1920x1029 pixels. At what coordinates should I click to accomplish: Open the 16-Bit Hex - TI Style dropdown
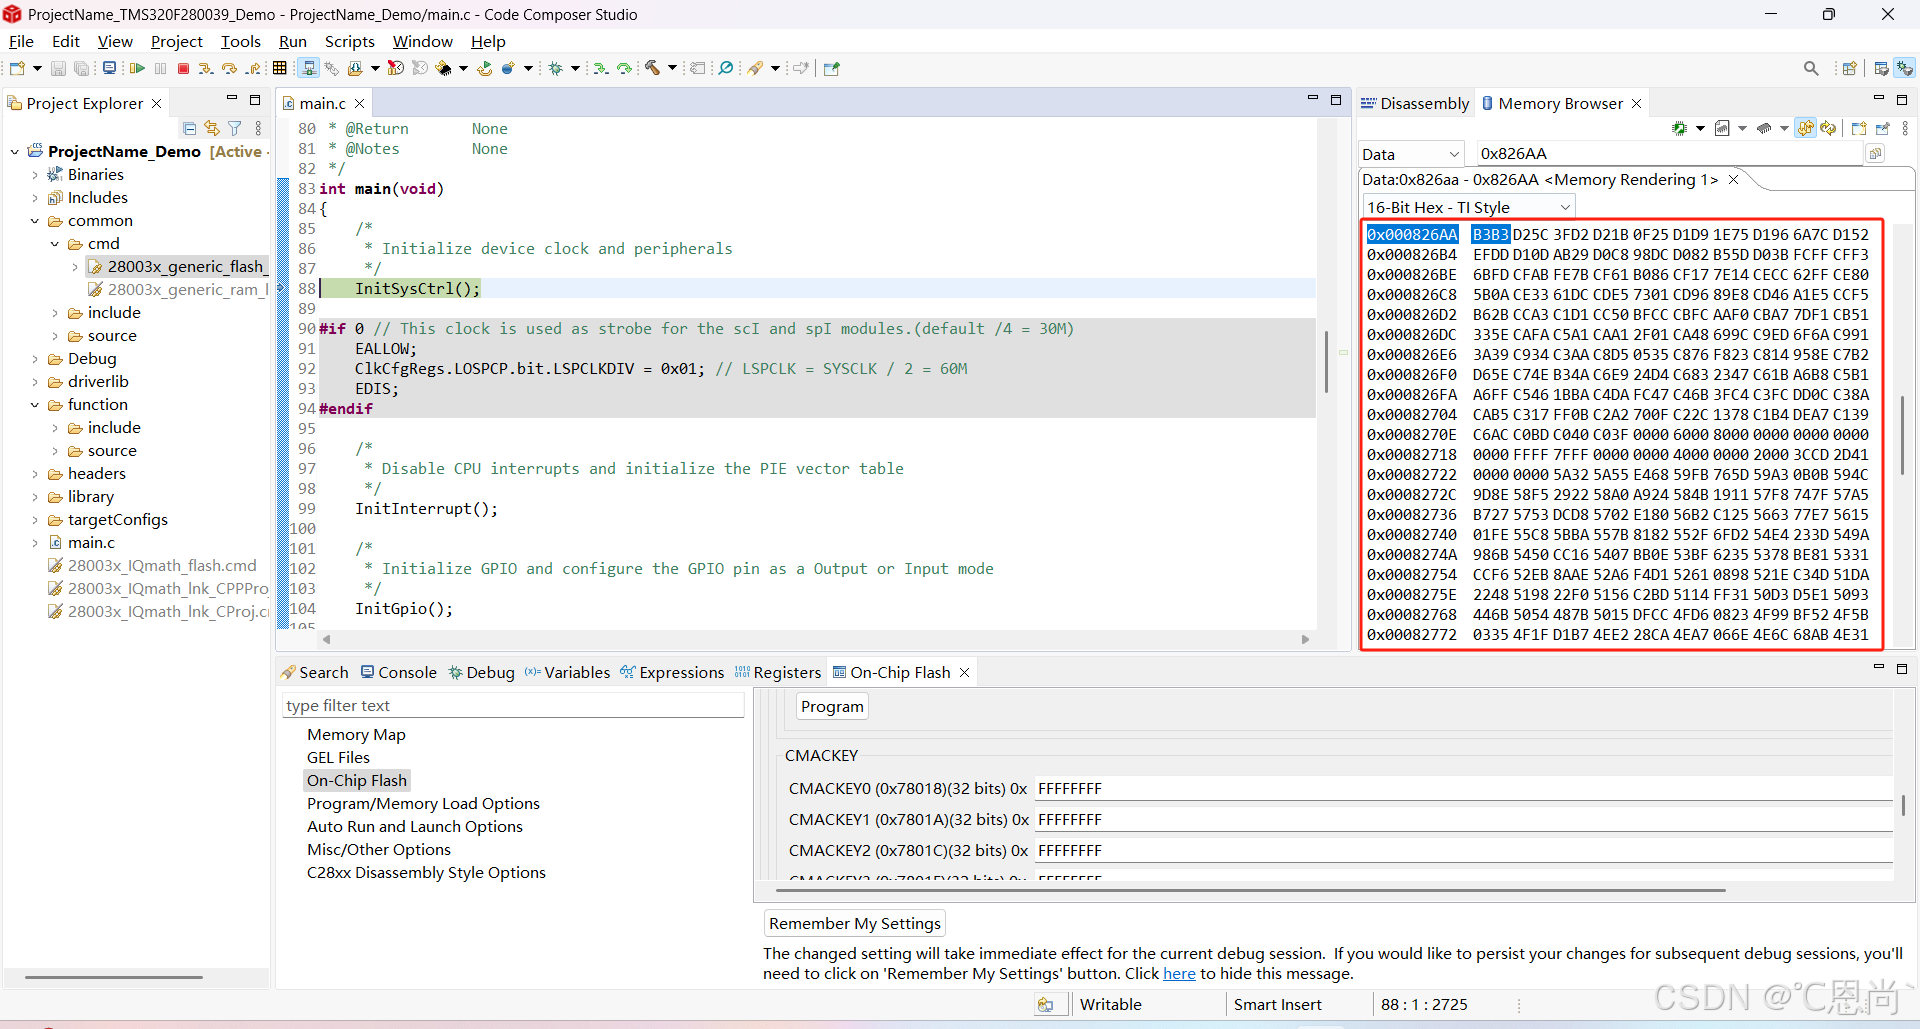[x=1469, y=207]
